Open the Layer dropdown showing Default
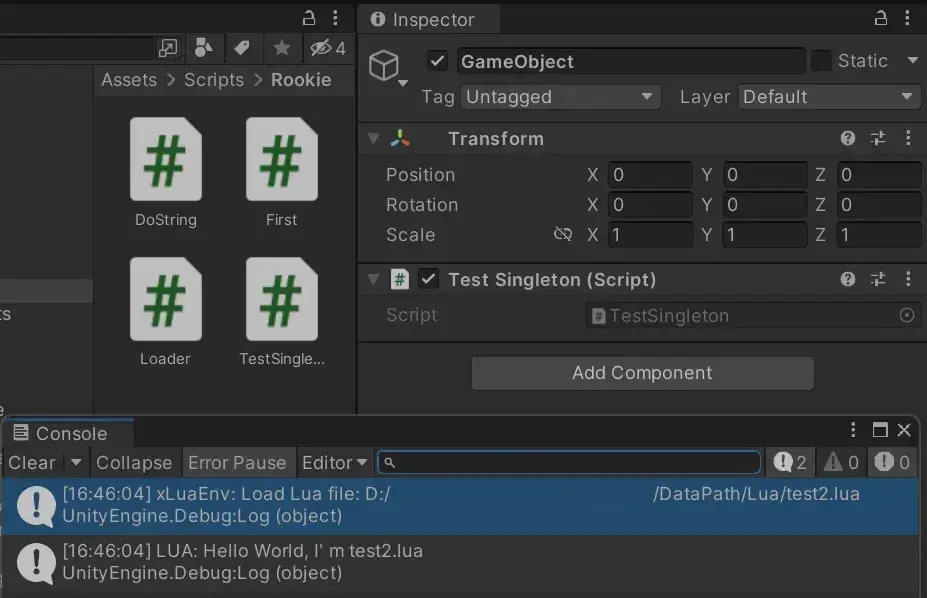This screenshot has height=598, width=927. click(829, 97)
